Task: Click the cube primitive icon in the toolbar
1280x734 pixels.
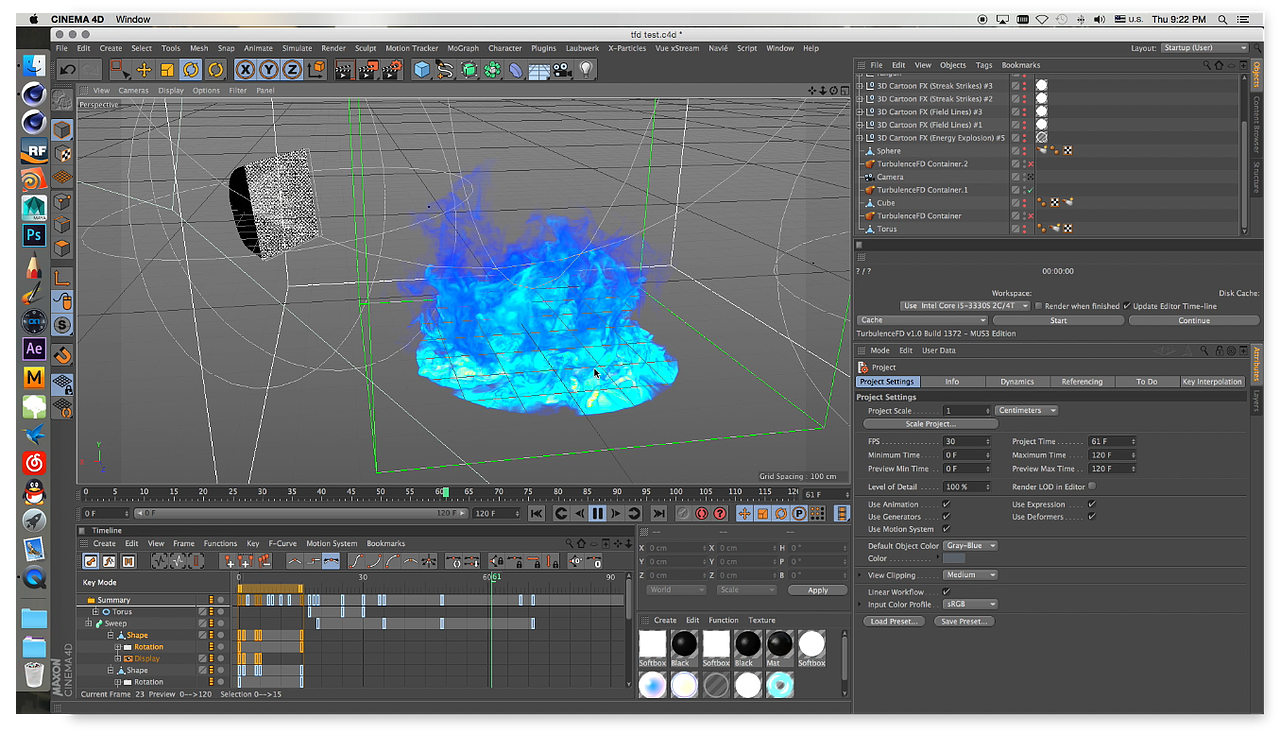Action: pyautogui.click(x=422, y=69)
